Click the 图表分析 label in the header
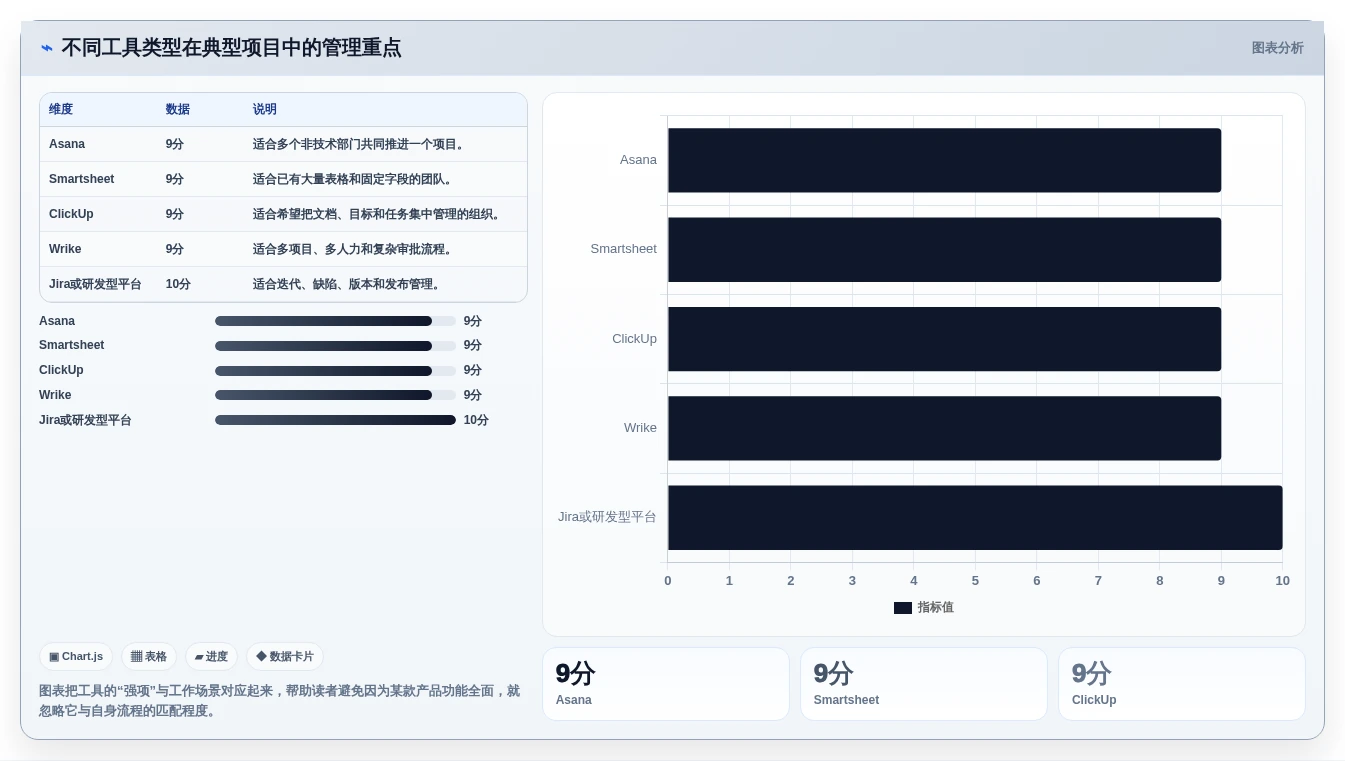 tap(1277, 48)
